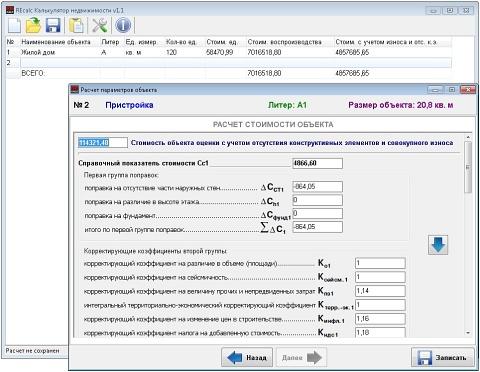The height and width of the screenshot is (372, 480).
Task: Open settings with wrench and screwdriver icon
Action: [x=99, y=26]
